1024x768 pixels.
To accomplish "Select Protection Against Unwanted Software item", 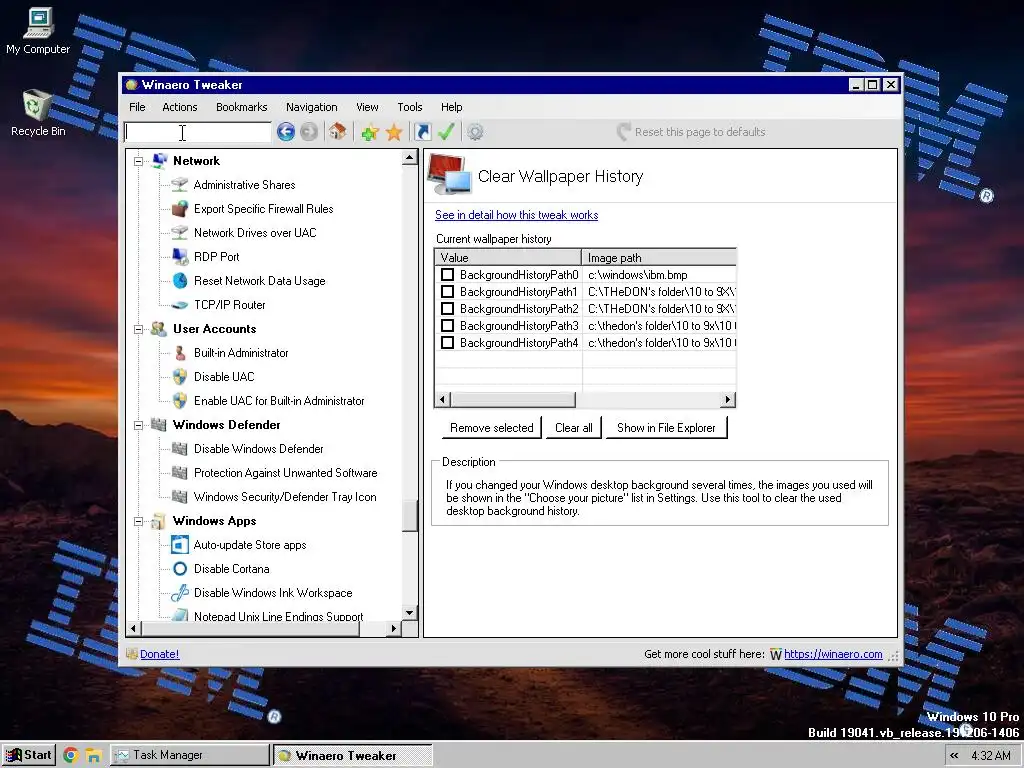I will pyautogui.click(x=285, y=473).
